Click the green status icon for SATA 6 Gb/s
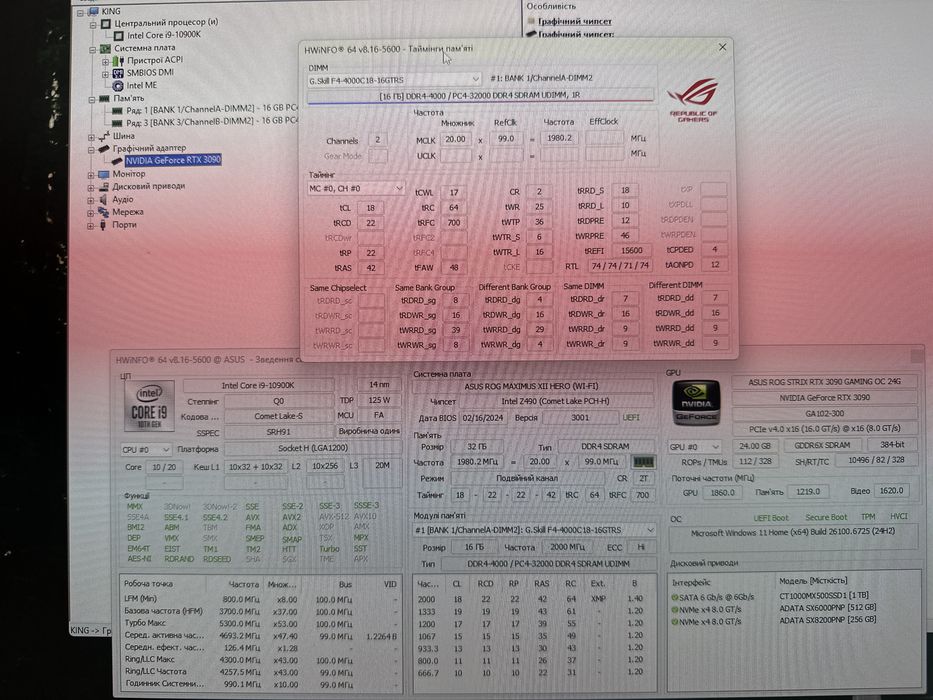 tap(675, 597)
